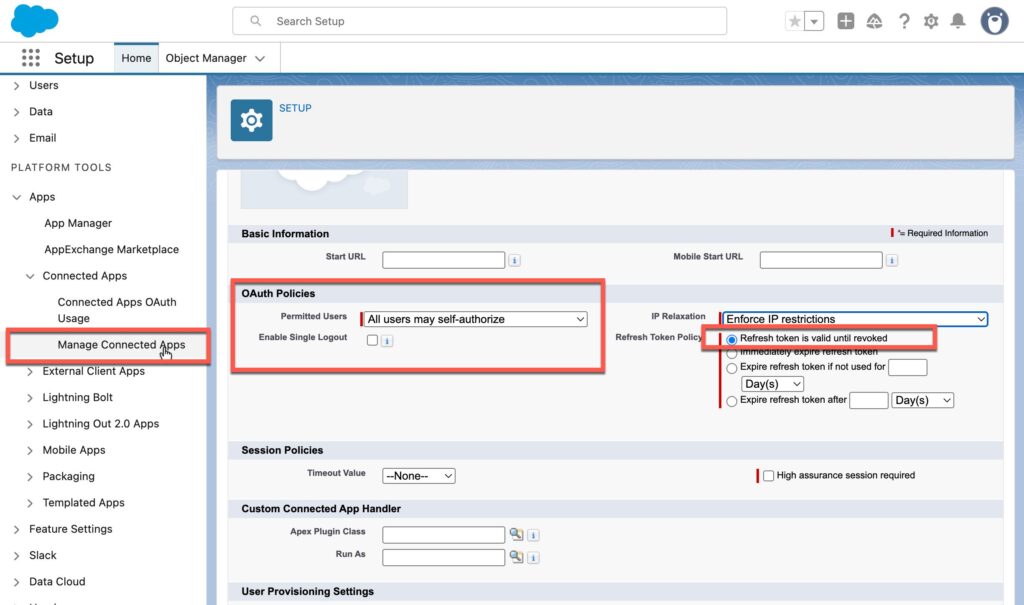Open the Object Manager tab chevron menu

click(x=260, y=58)
